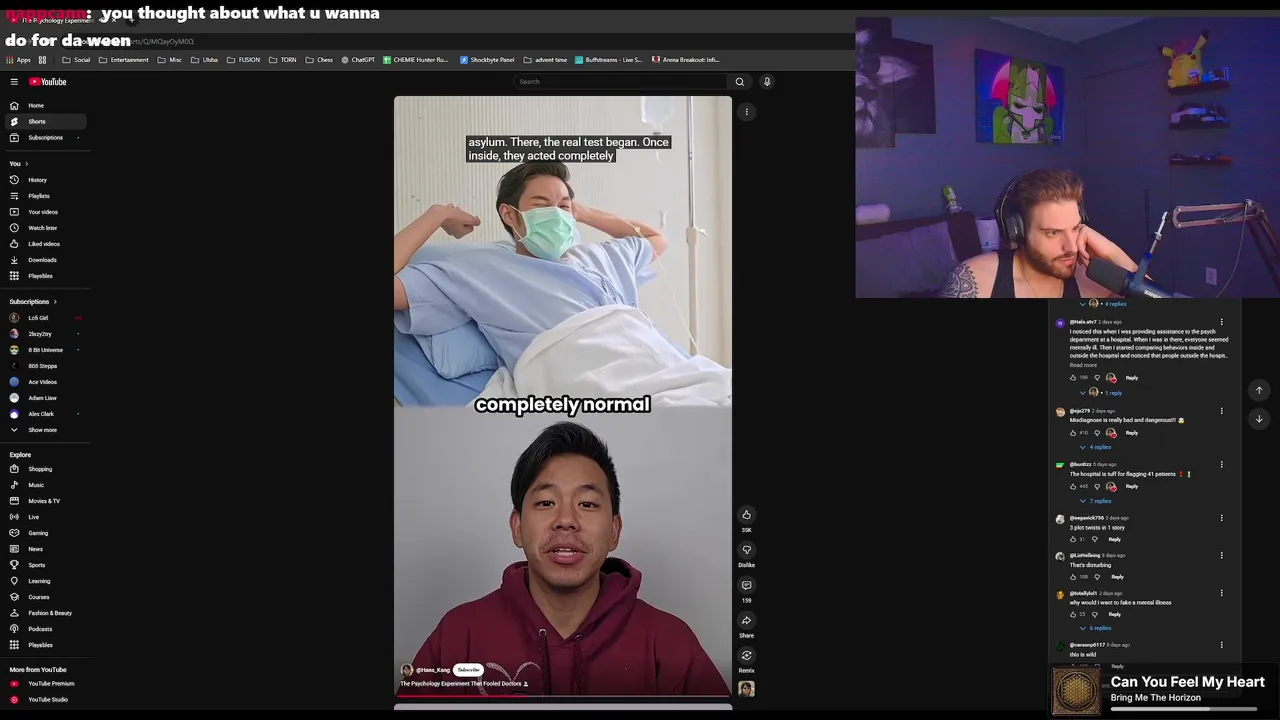The image size is (1280, 720).
Task: Dislike the 'Misdiagnose is really bad' comment
Action: pyautogui.click(x=1097, y=433)
